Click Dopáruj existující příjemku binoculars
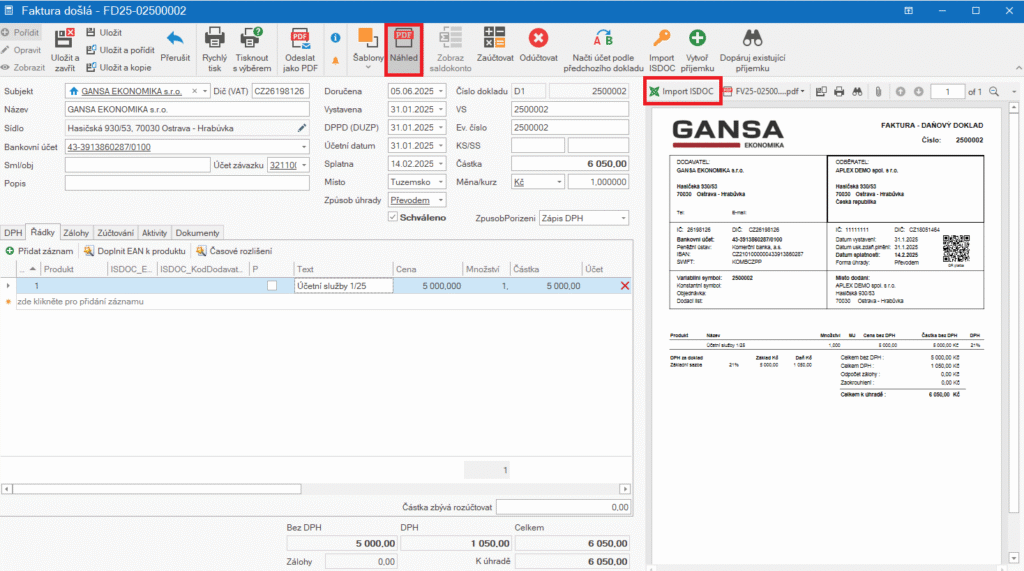Viewport: 1024px width, 571px height. (x=752, y=50)
